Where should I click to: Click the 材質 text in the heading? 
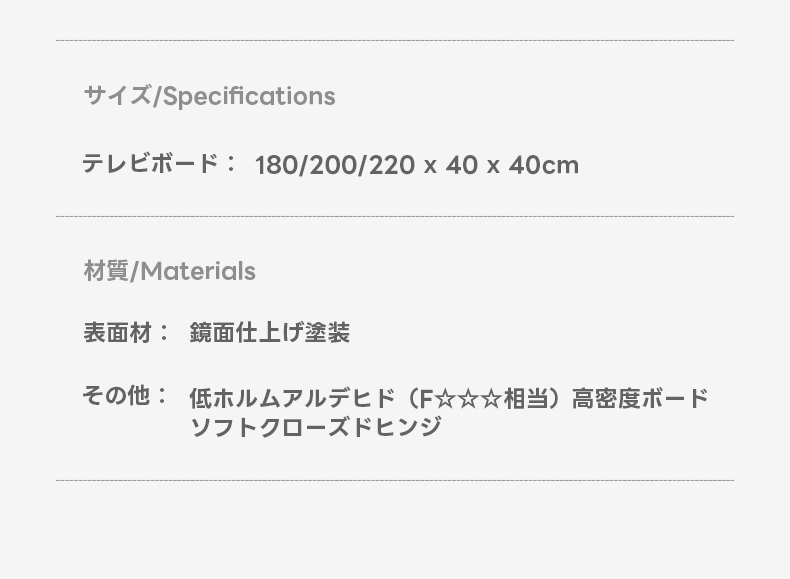[106, 271]
